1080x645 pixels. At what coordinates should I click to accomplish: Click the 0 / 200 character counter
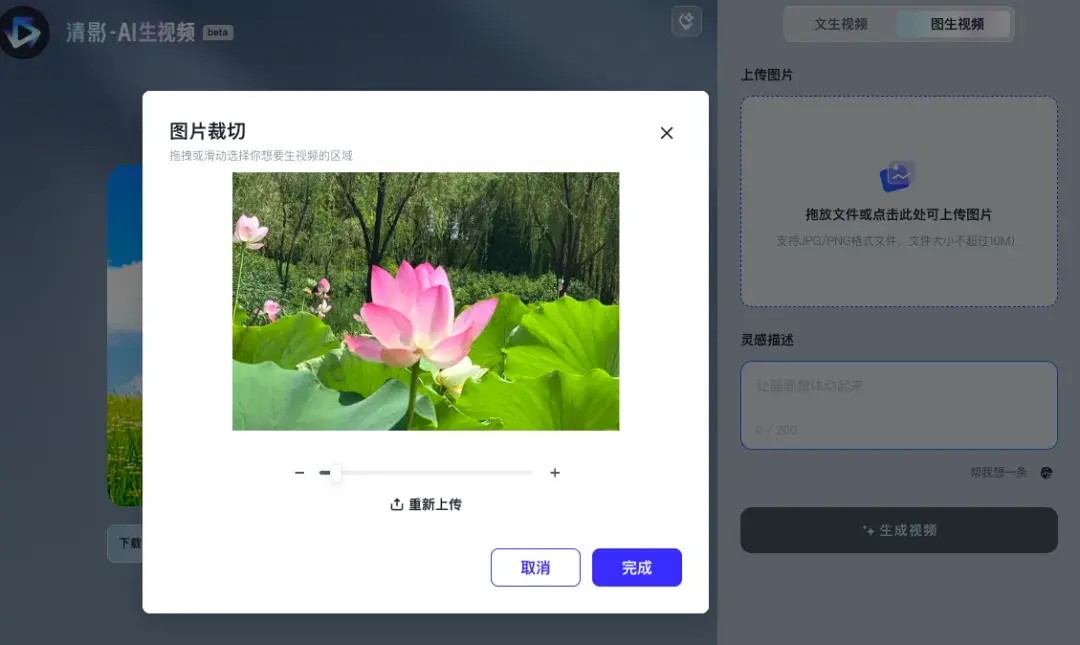point(776,430)
